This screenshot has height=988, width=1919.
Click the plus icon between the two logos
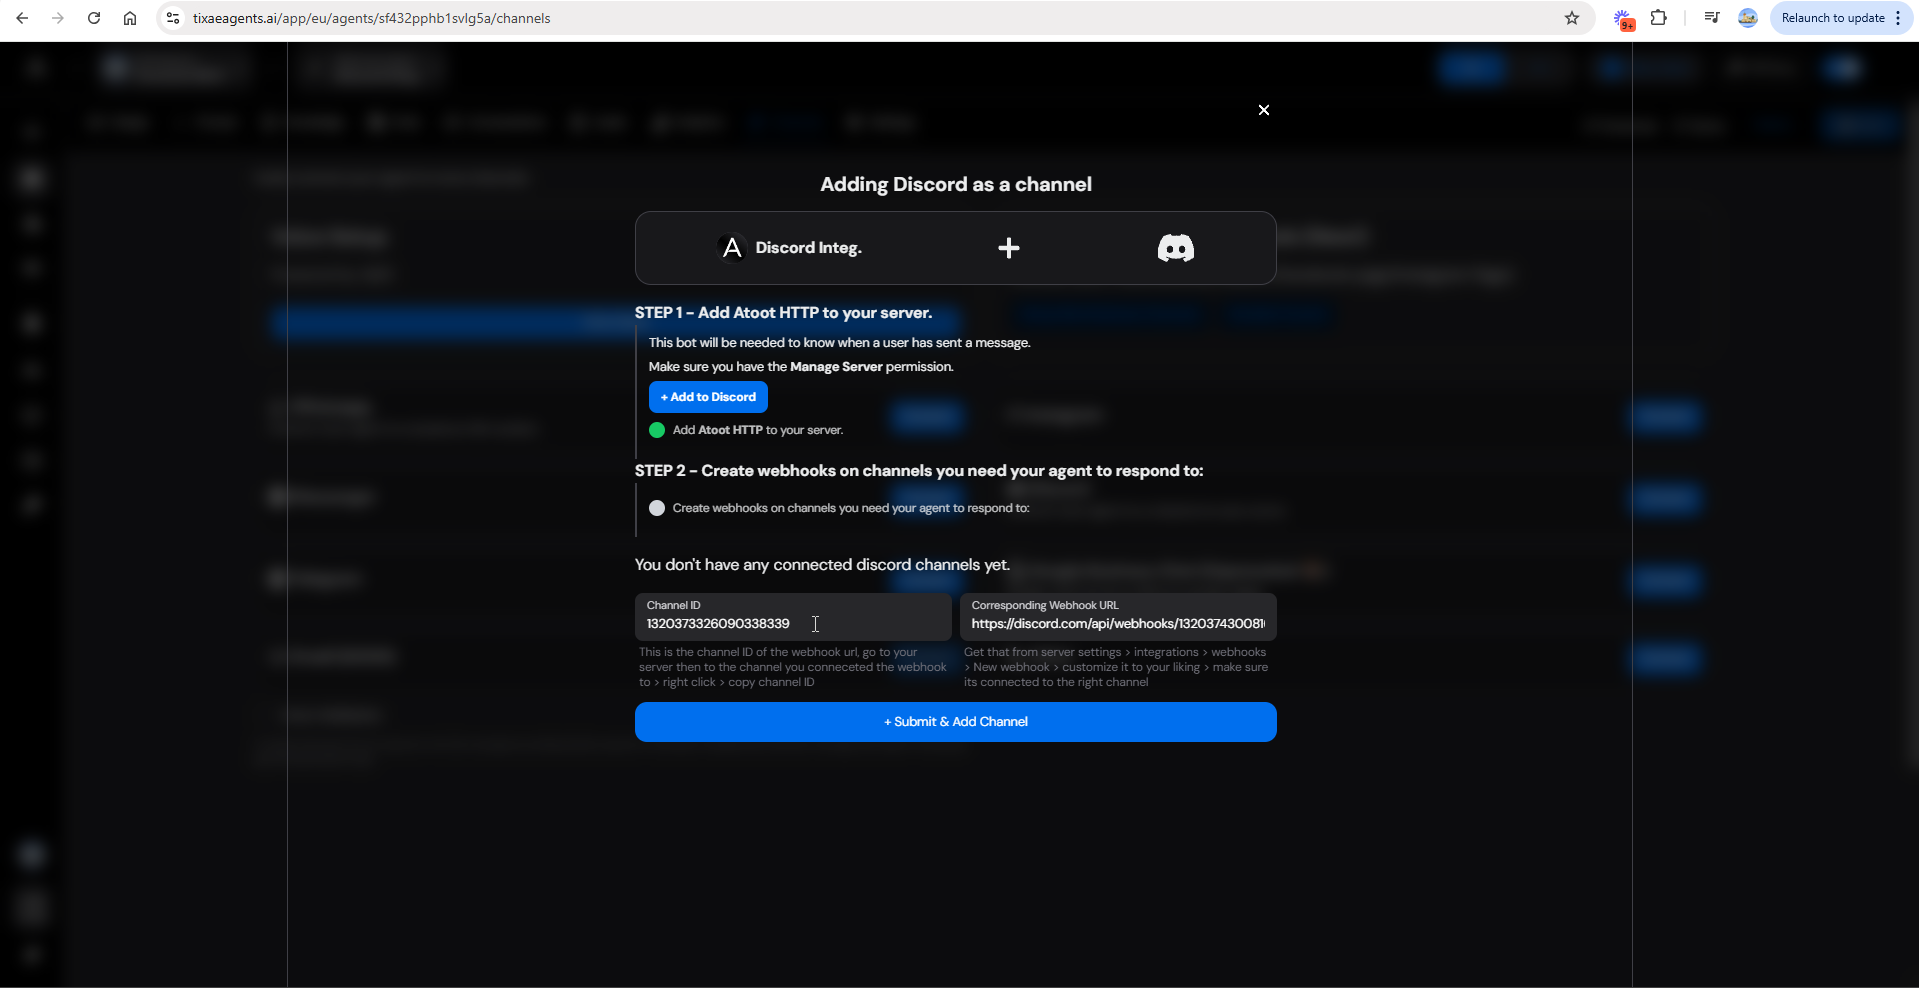pos(1009,248)
